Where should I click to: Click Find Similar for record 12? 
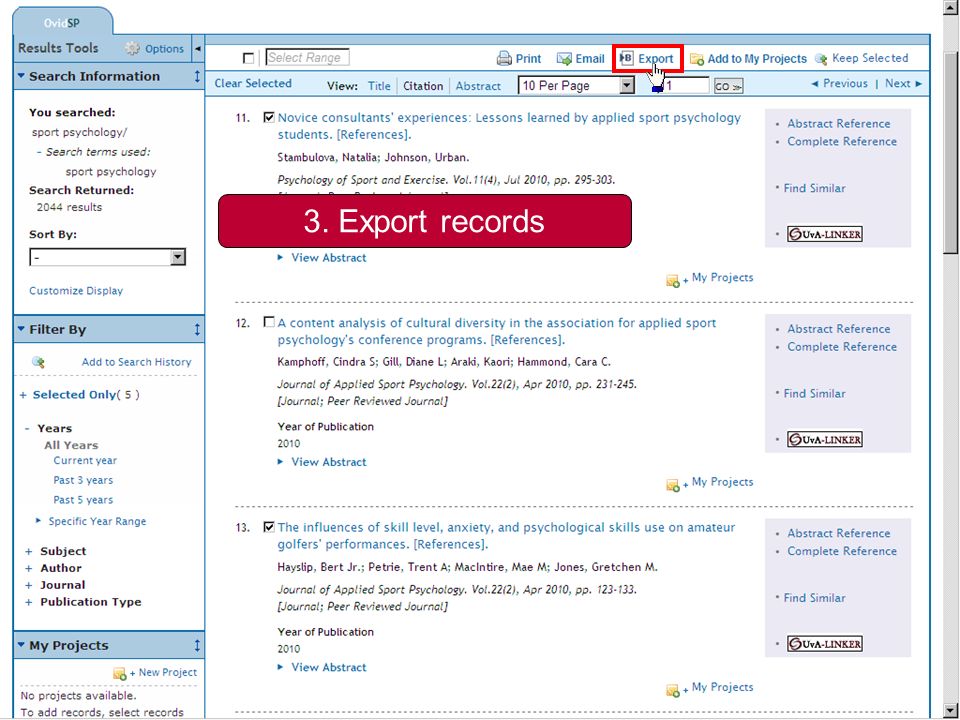tap(814, 394)
